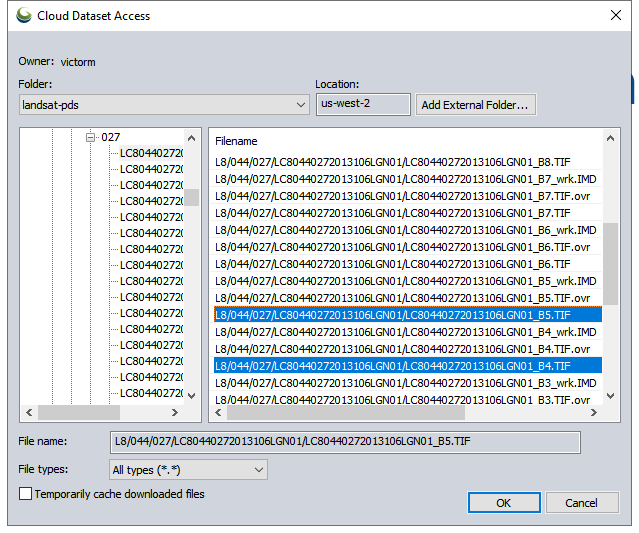Select the highlighted LGN01_B4.TIF file row
Viewport: 639px width, 533px height.
393,366
